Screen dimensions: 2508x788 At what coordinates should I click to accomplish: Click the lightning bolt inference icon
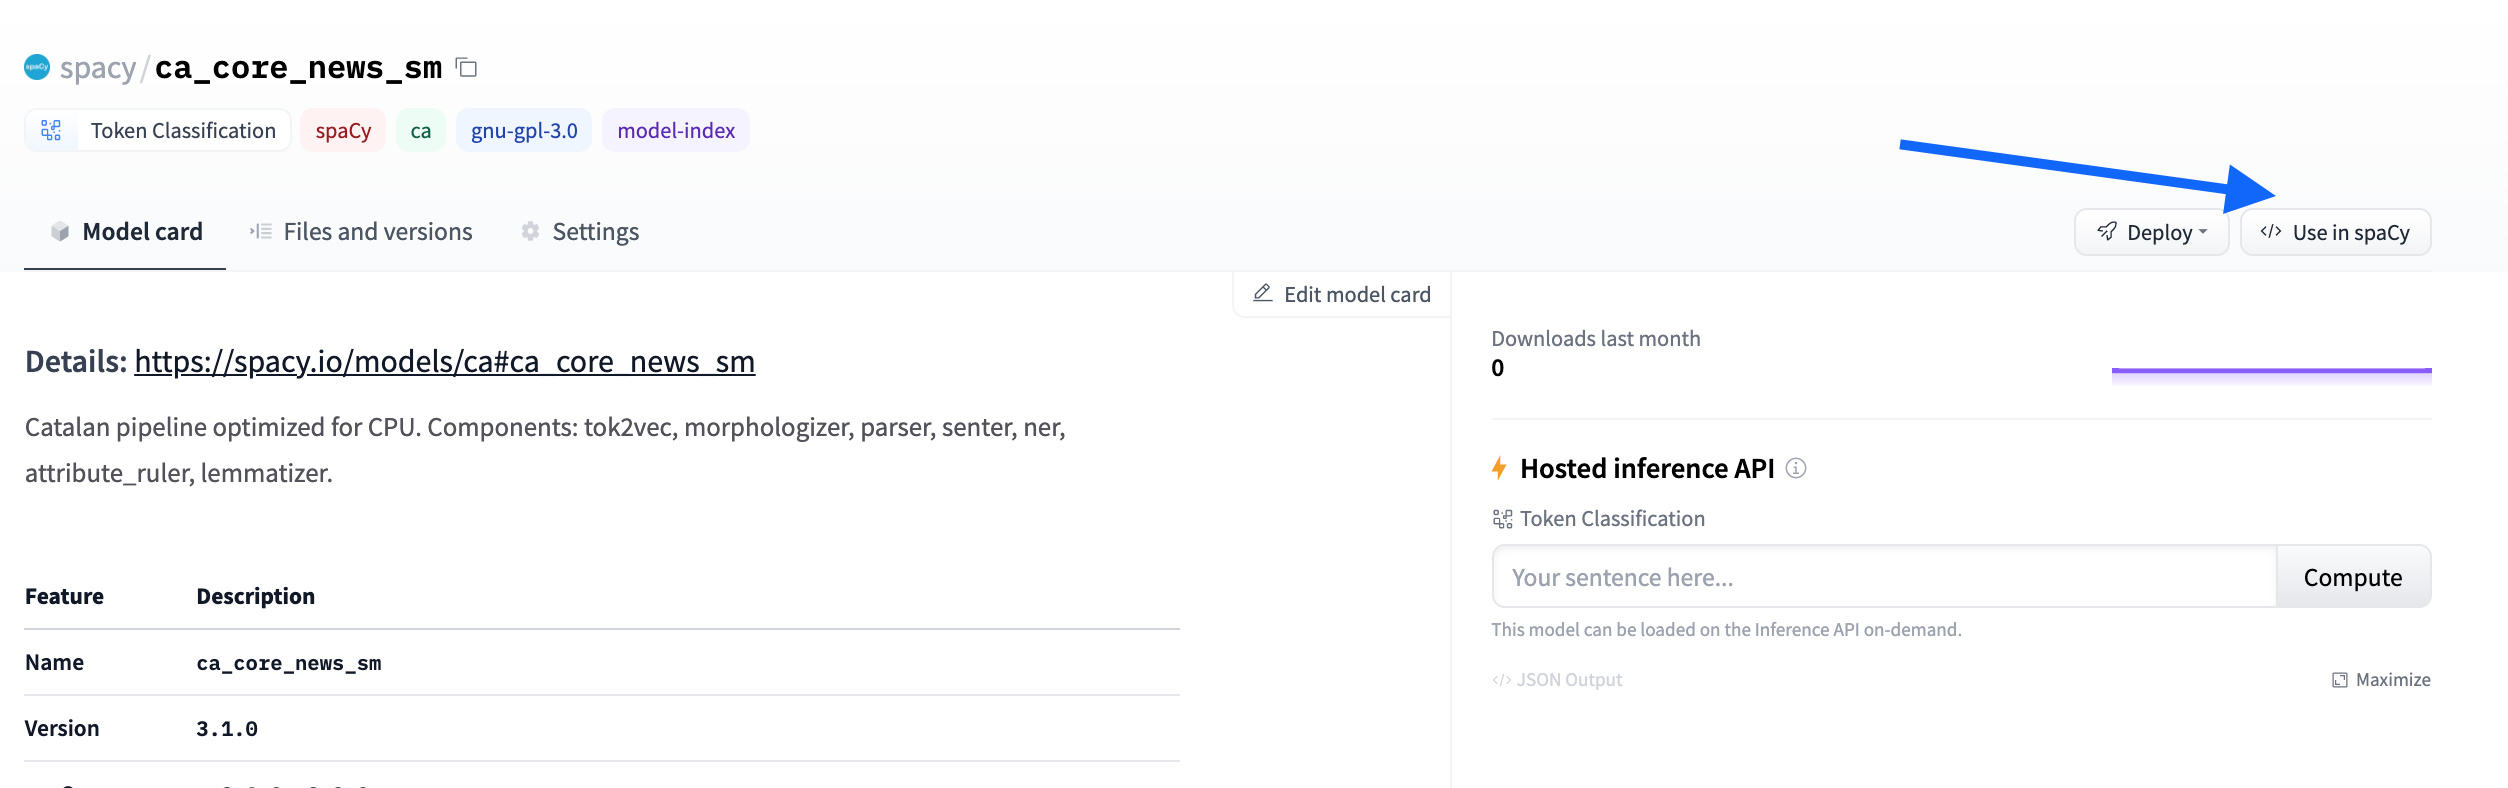[x=1499, y=468]
